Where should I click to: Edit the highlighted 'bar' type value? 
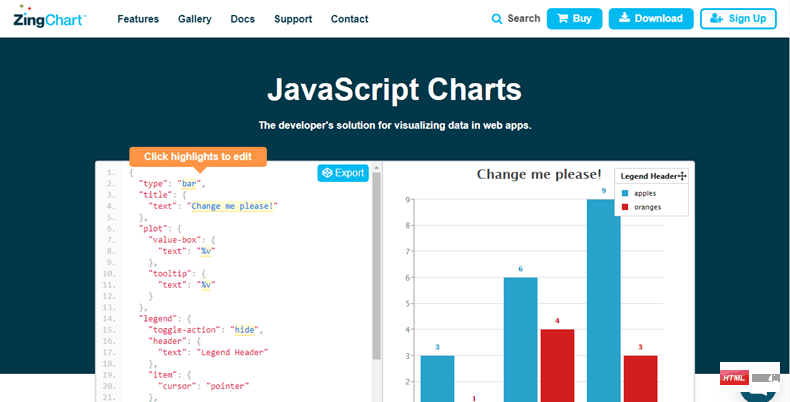(191, 184)
